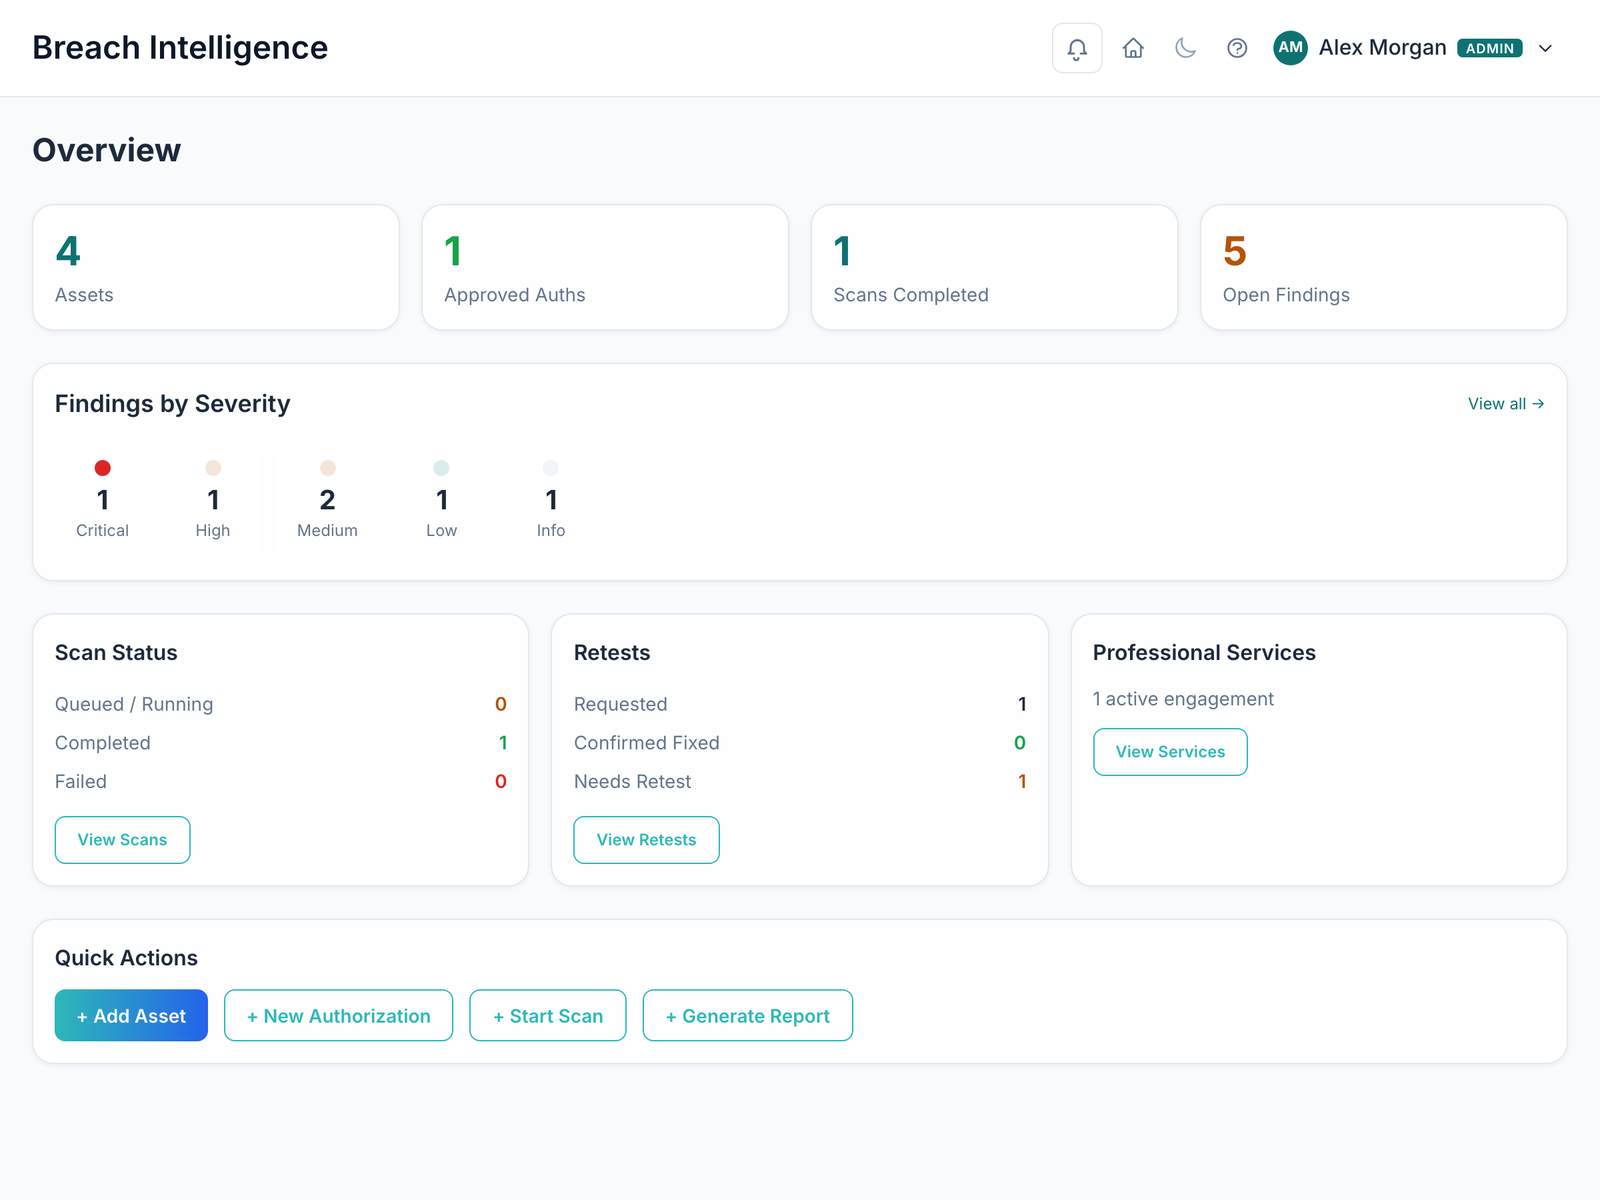The image size is (1600, 1200).
Task: Click the ADMIN role badge
Action: pos(1489,48)
